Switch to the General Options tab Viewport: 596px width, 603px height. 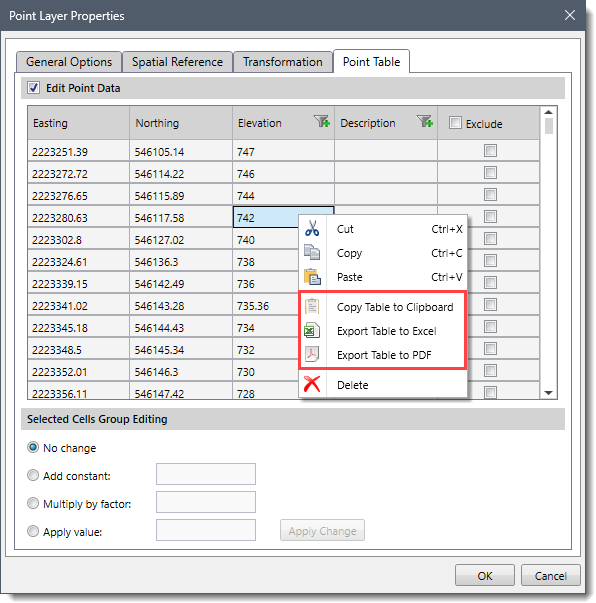(x=69, y=62)
